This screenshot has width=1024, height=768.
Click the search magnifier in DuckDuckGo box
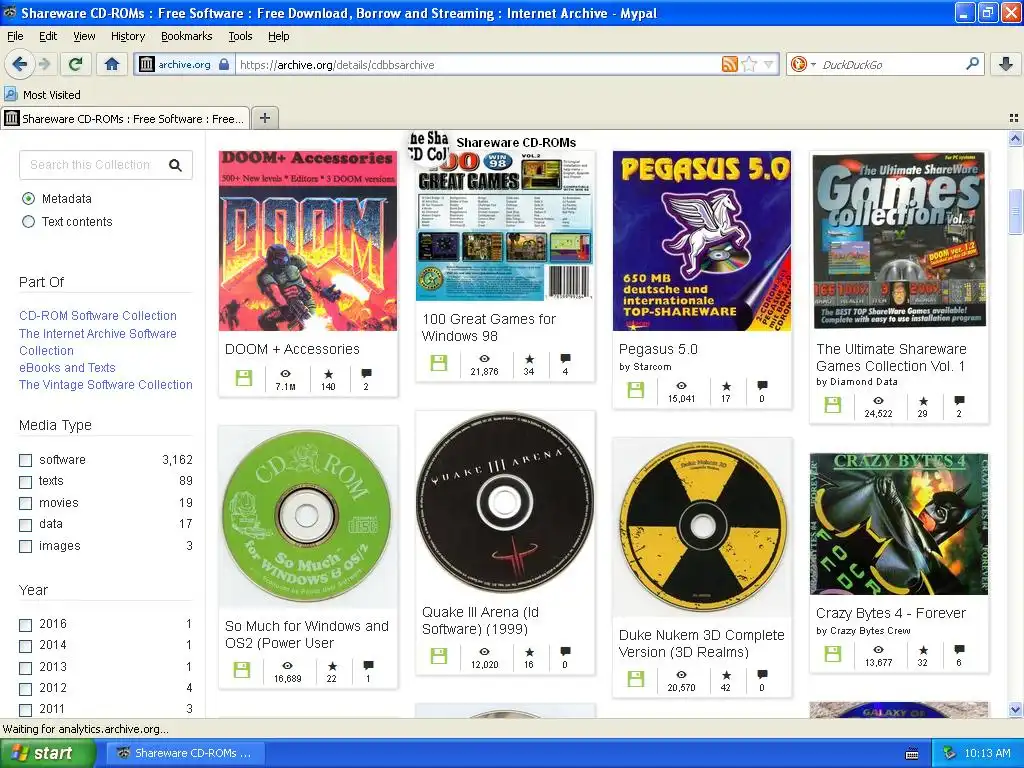click(x=972, y=64)
